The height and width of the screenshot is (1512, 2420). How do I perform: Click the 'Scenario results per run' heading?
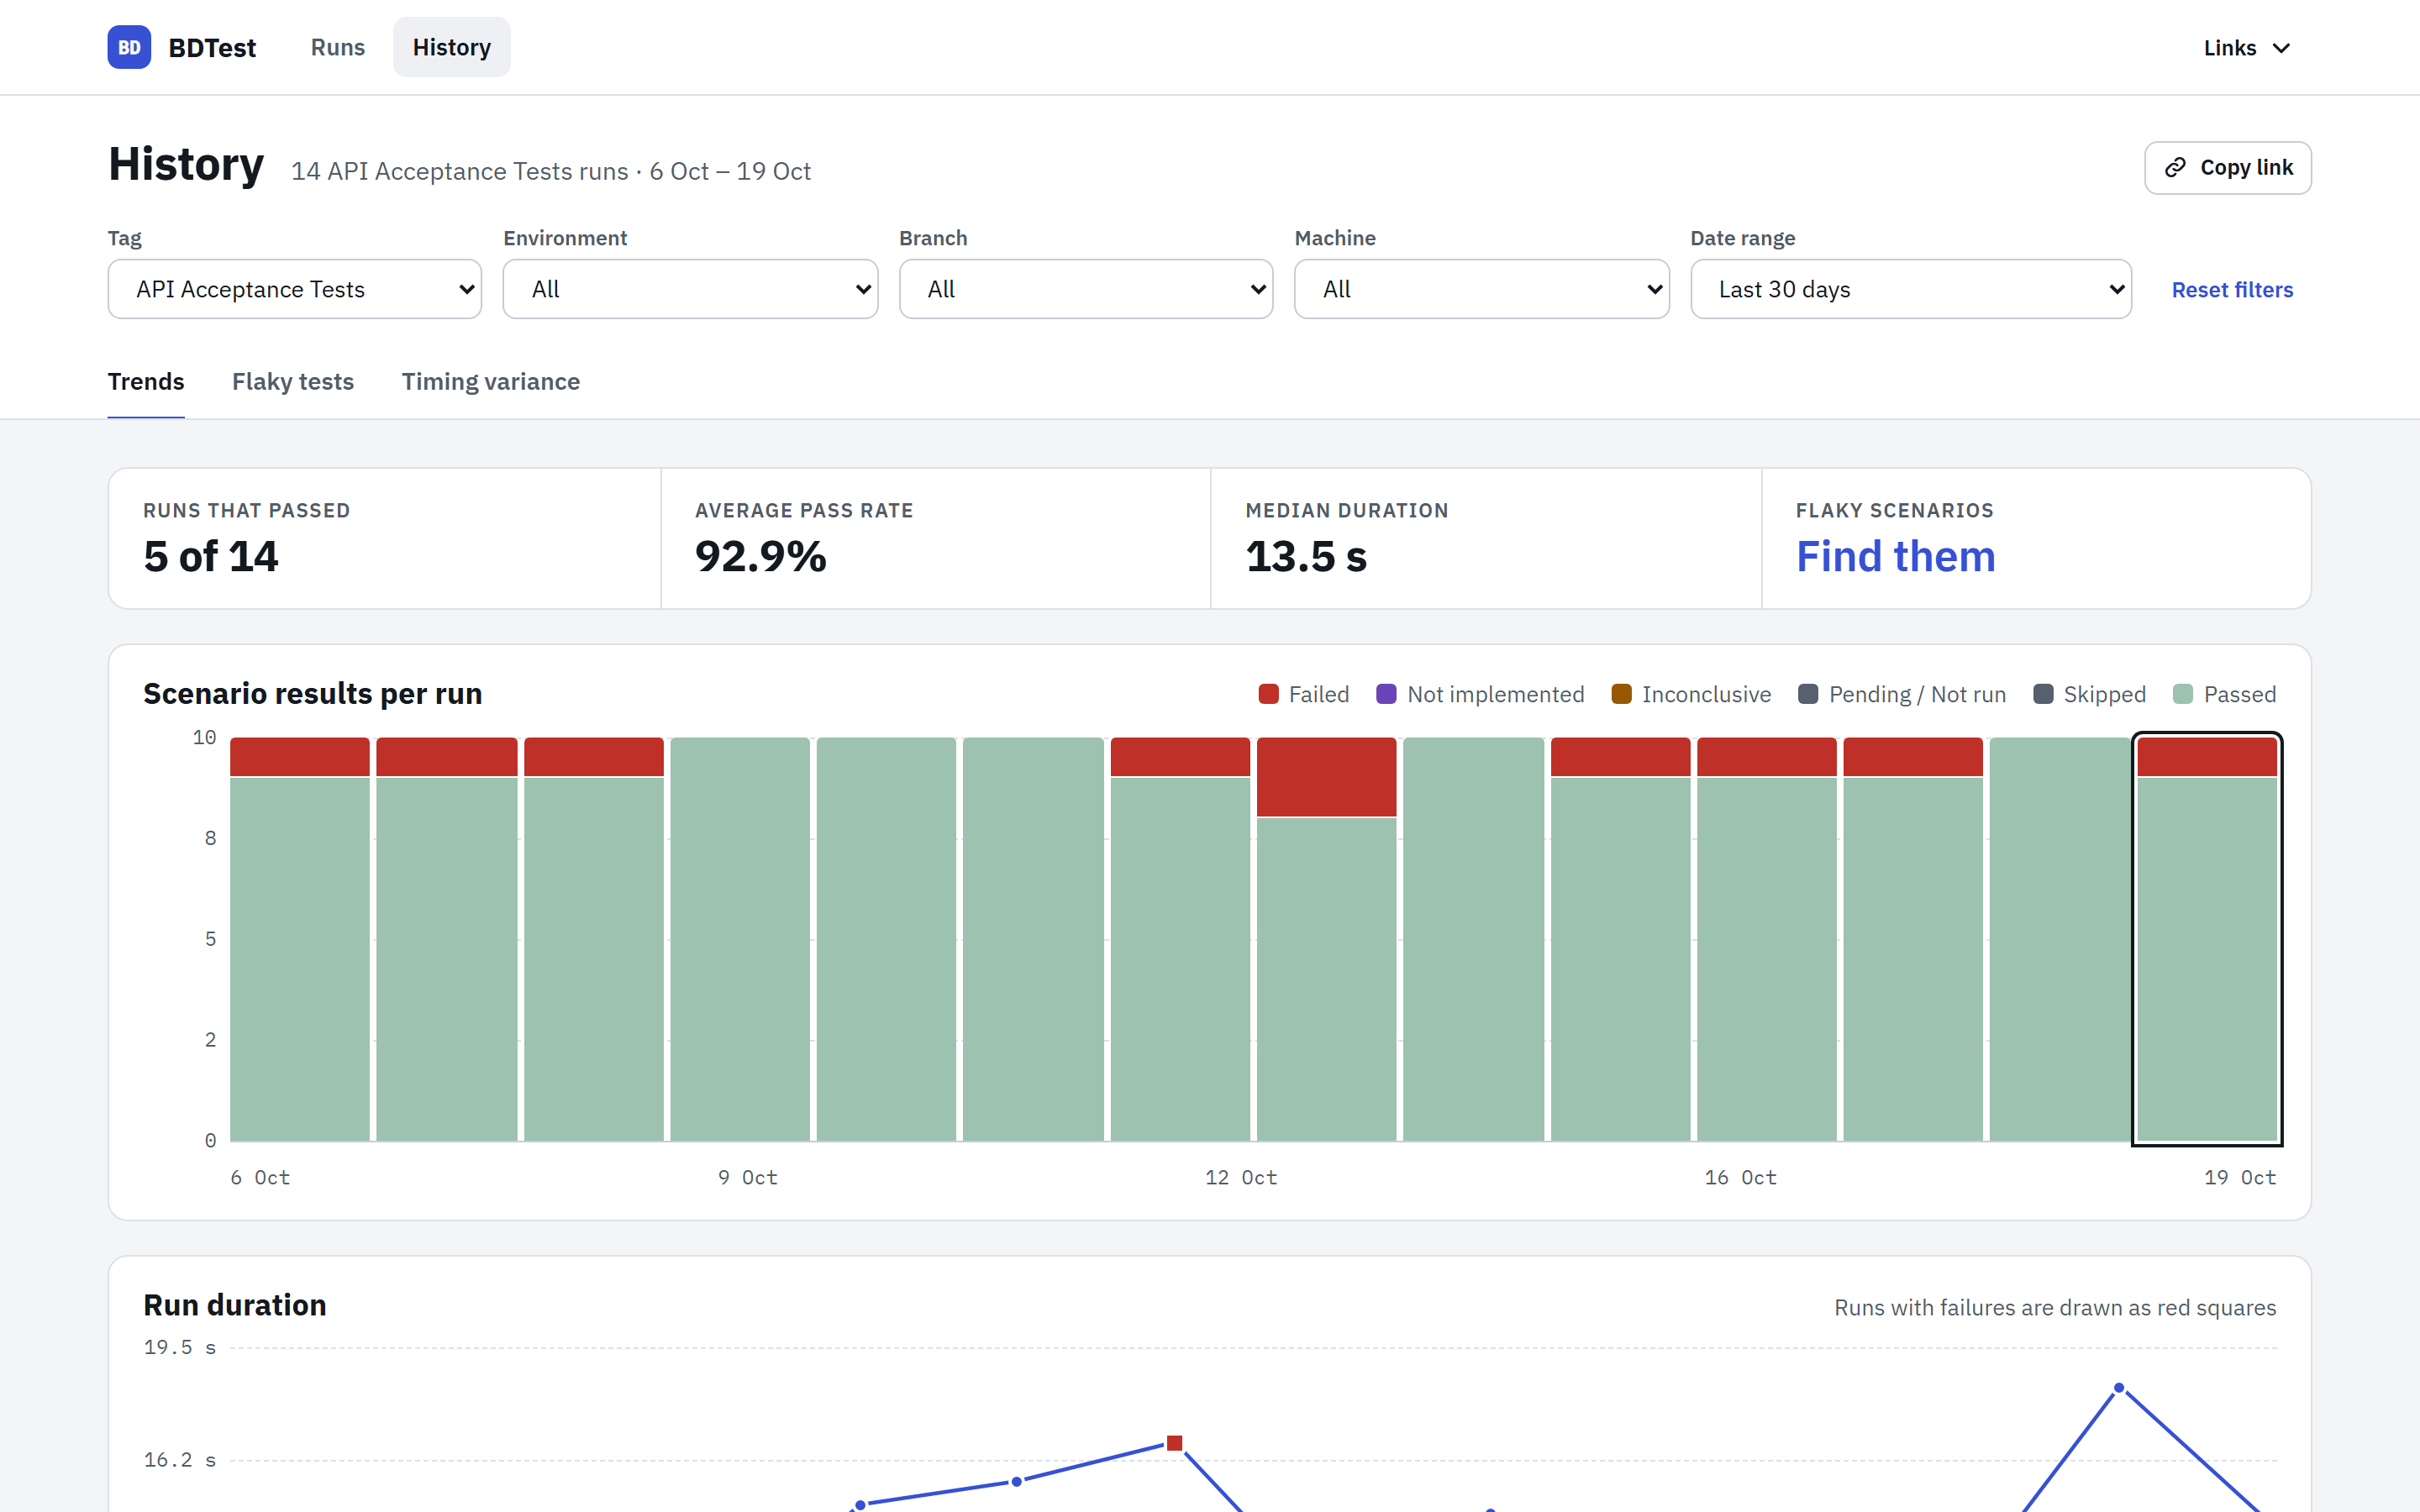(313, 694)
